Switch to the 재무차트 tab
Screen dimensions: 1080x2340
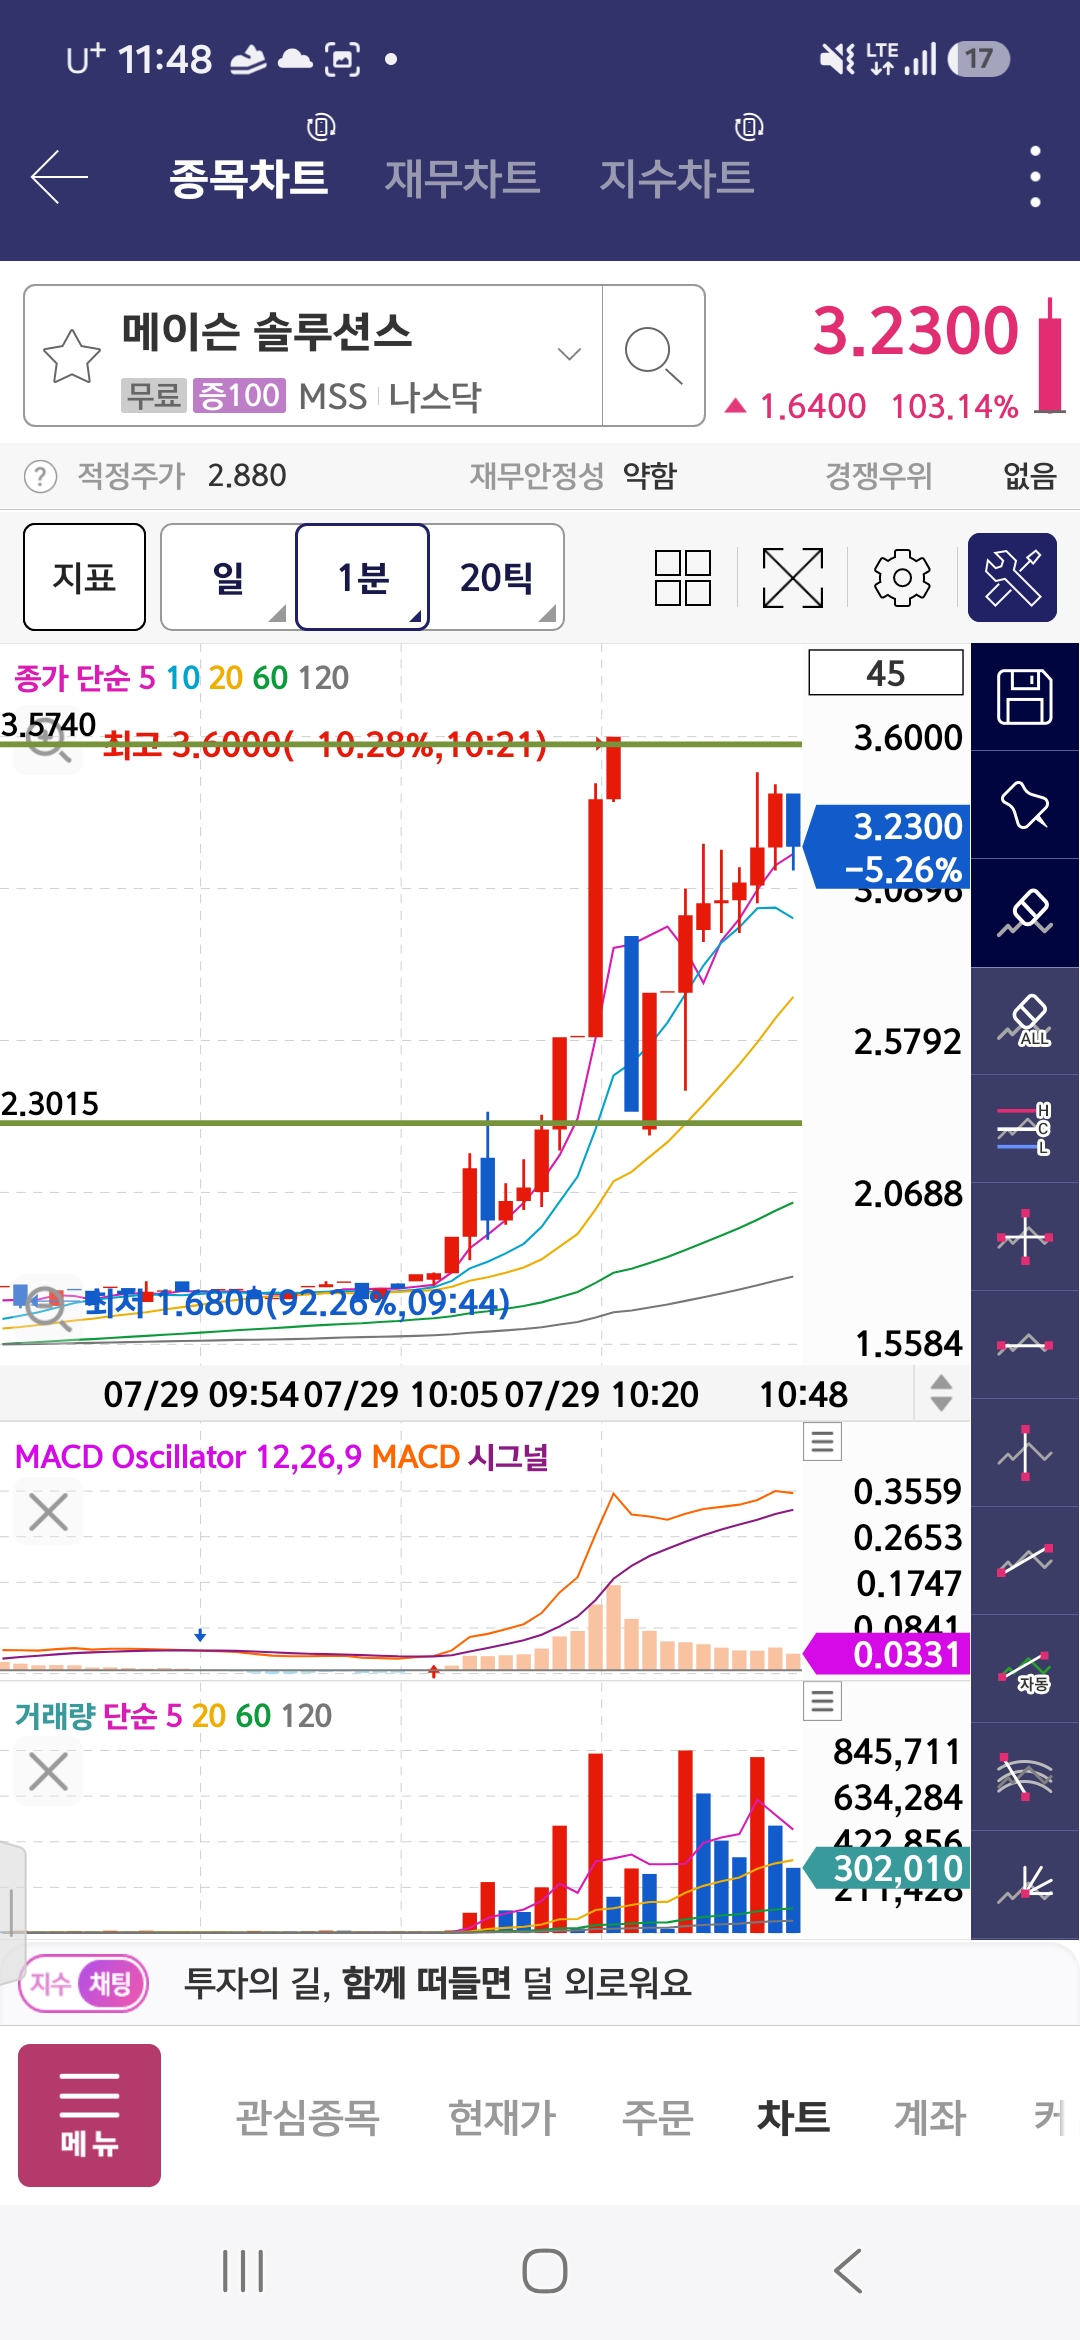[462, 178]
